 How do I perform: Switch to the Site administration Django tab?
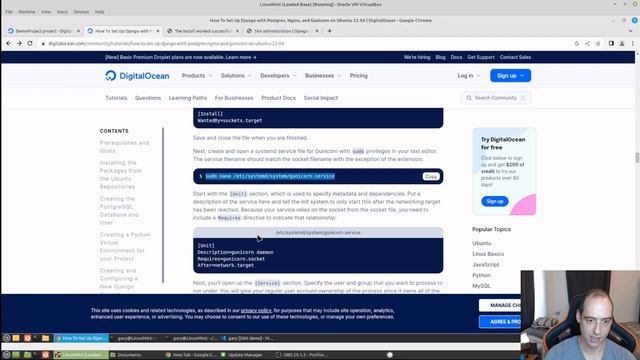tap(282, 31)
